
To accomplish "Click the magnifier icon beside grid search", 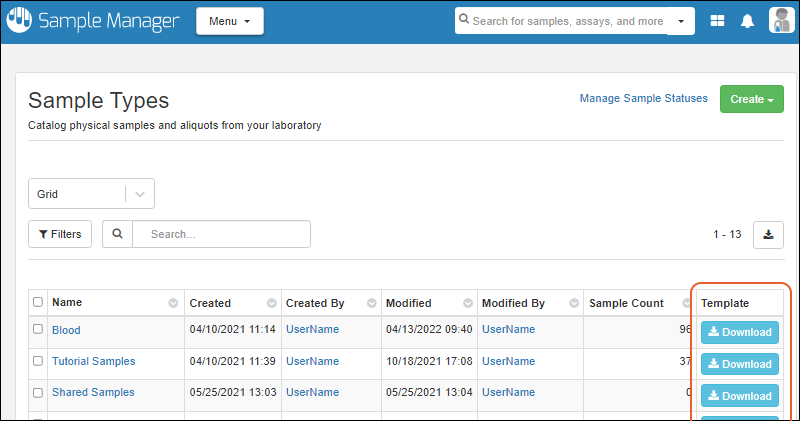I will click(x=118, y=234).
